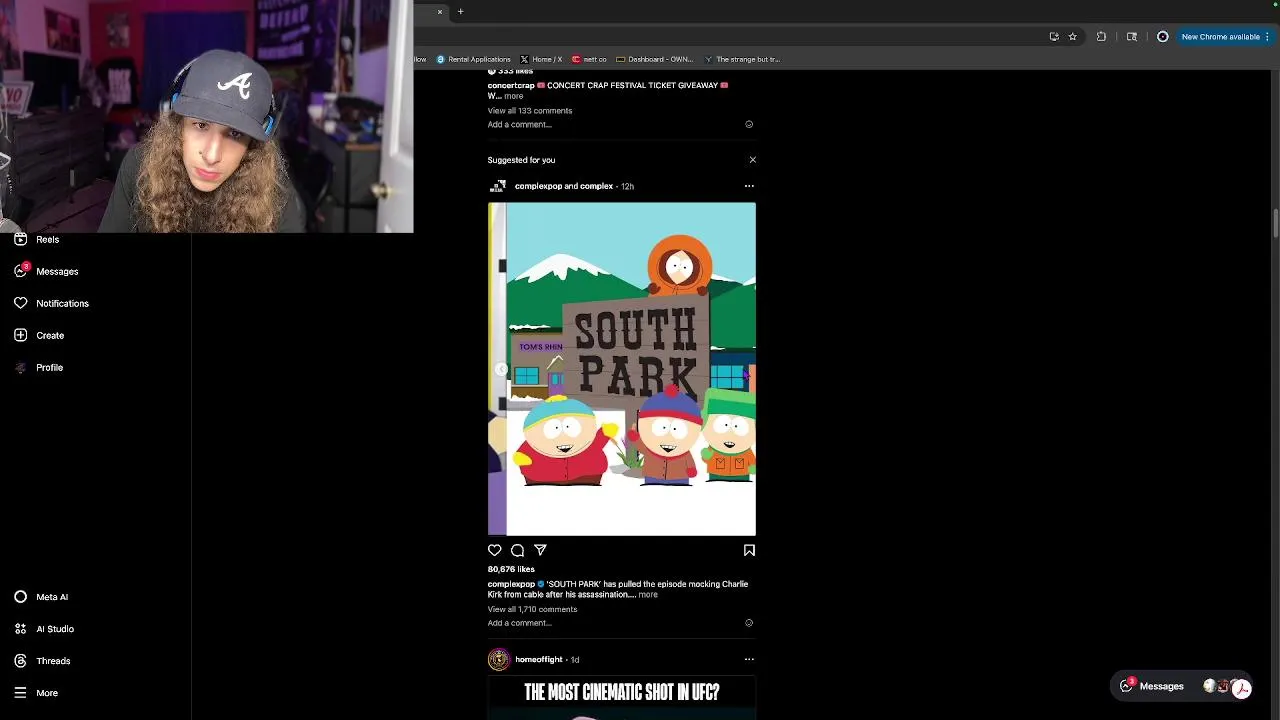Open the Chrome profile avatar icon

tap(1162, 37)
